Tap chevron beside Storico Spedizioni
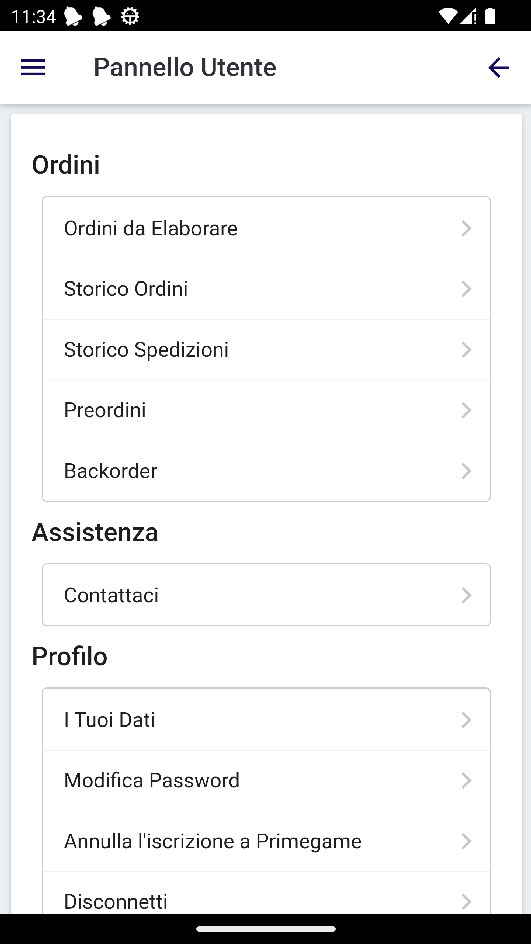Screen dimensions: 531x944 tap(466, 350)
